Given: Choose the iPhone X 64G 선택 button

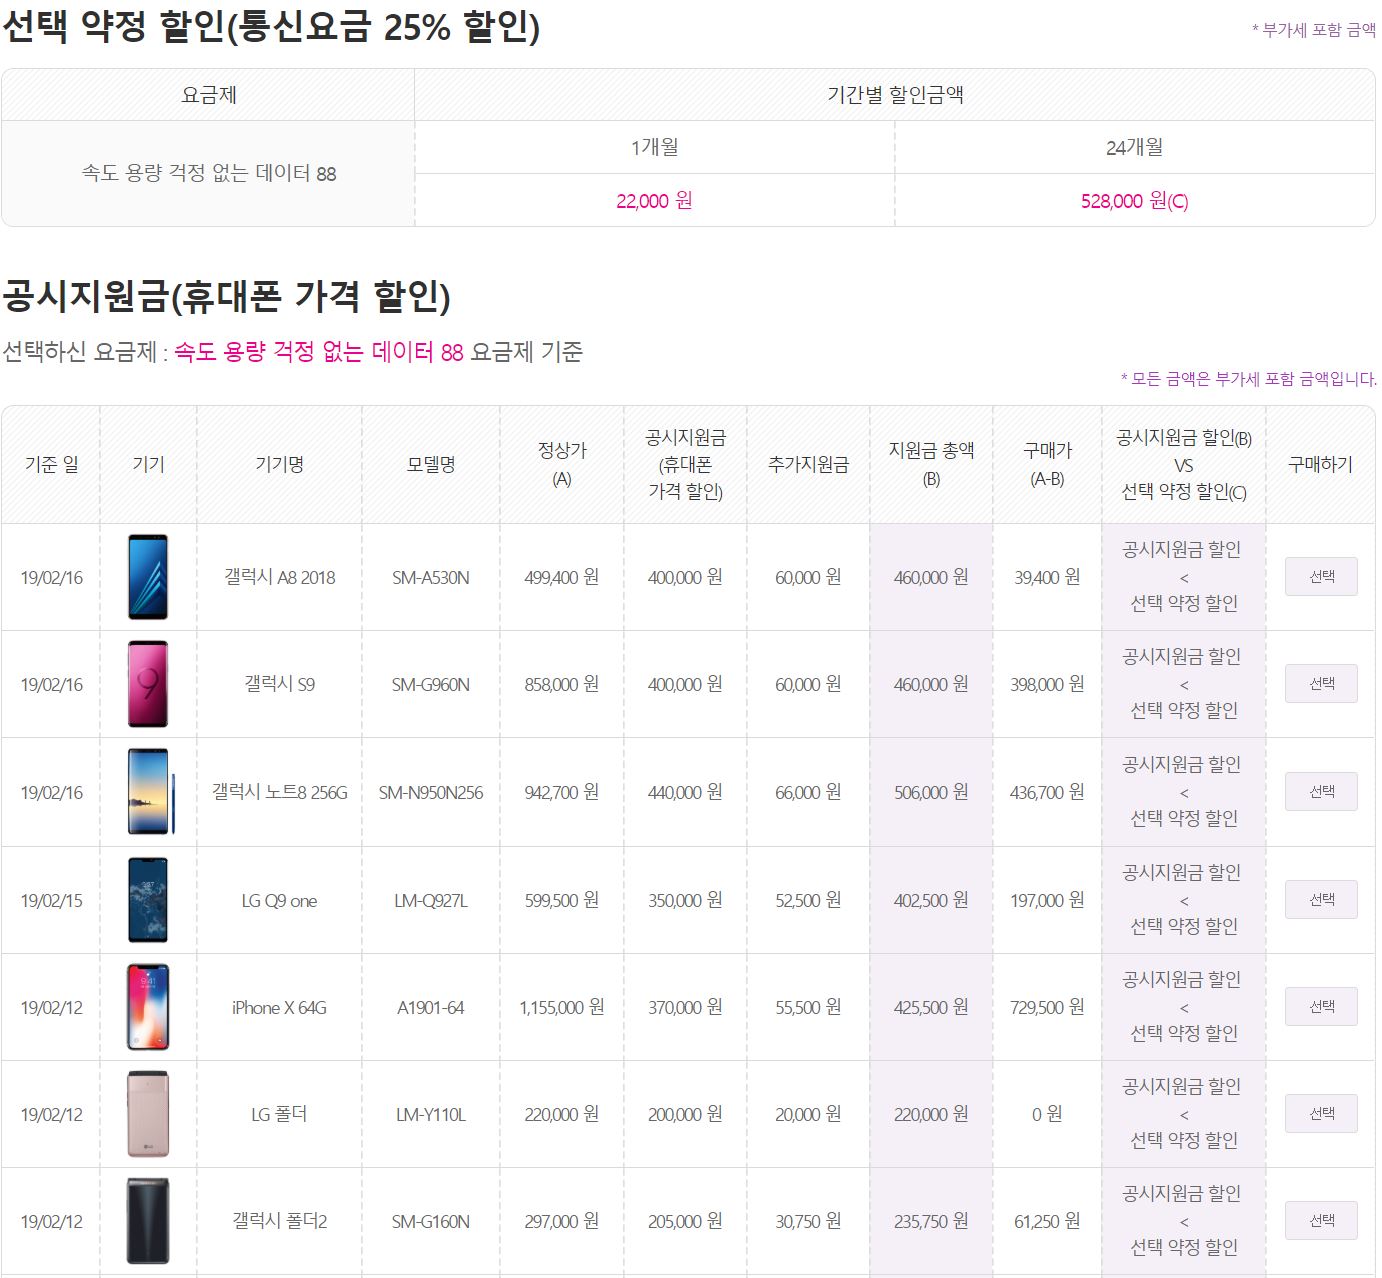Looking at the screenshot, I should point(1321,1006).
